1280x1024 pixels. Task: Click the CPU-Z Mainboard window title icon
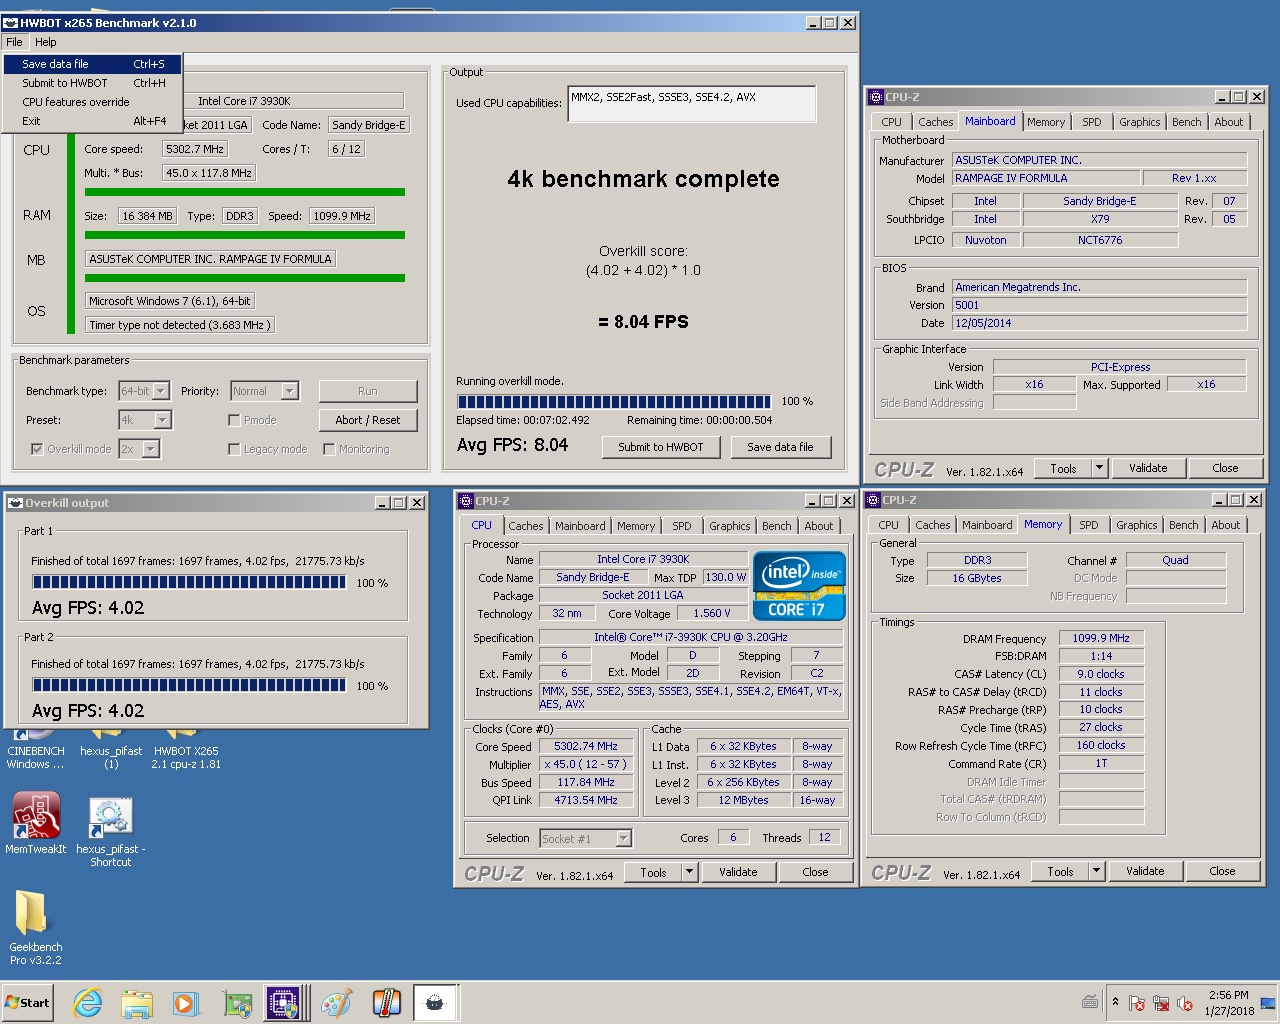876,97
